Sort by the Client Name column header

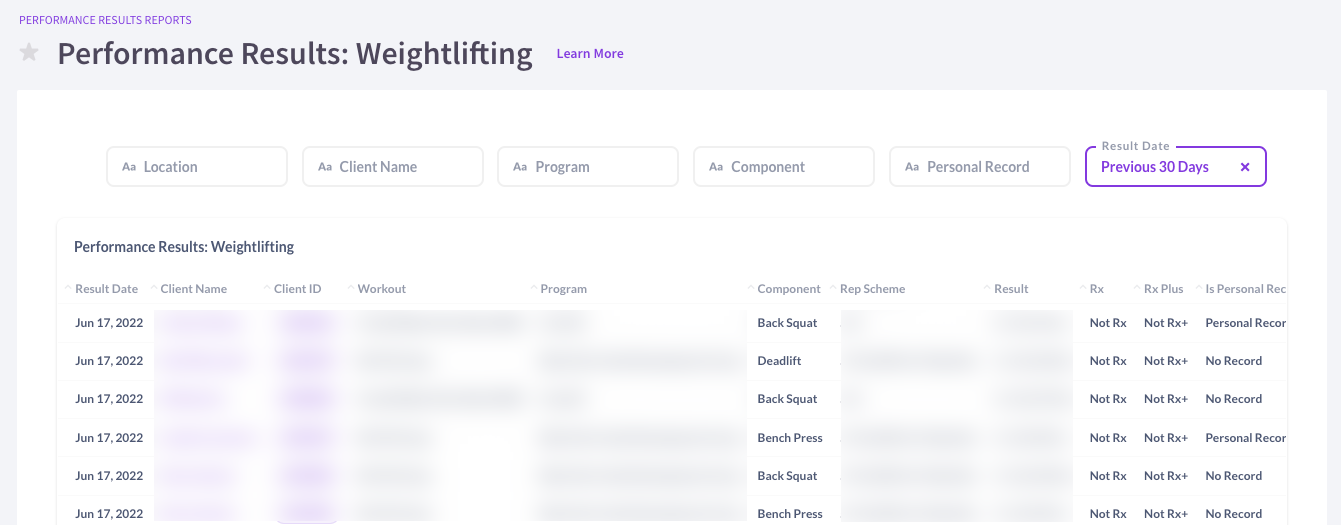194,289
